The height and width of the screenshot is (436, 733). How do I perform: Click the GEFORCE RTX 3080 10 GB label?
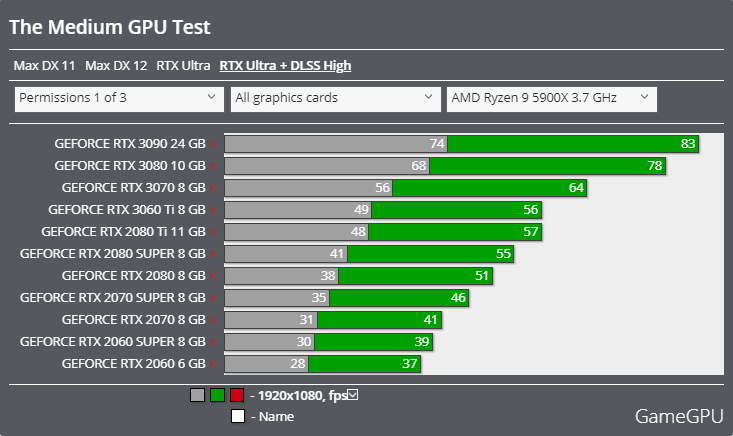click(x=130, y=165)
